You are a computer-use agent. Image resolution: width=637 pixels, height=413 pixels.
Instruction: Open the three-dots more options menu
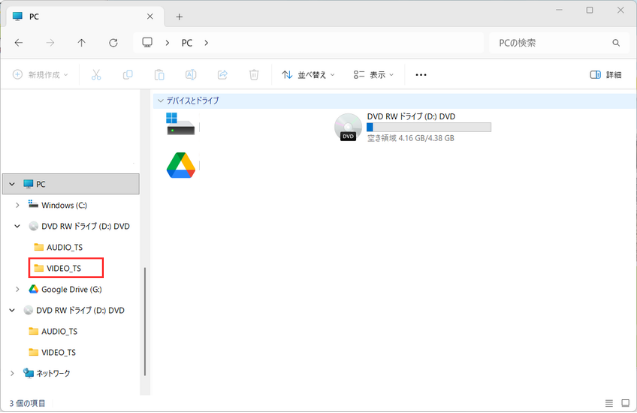(x=421, y=75)
